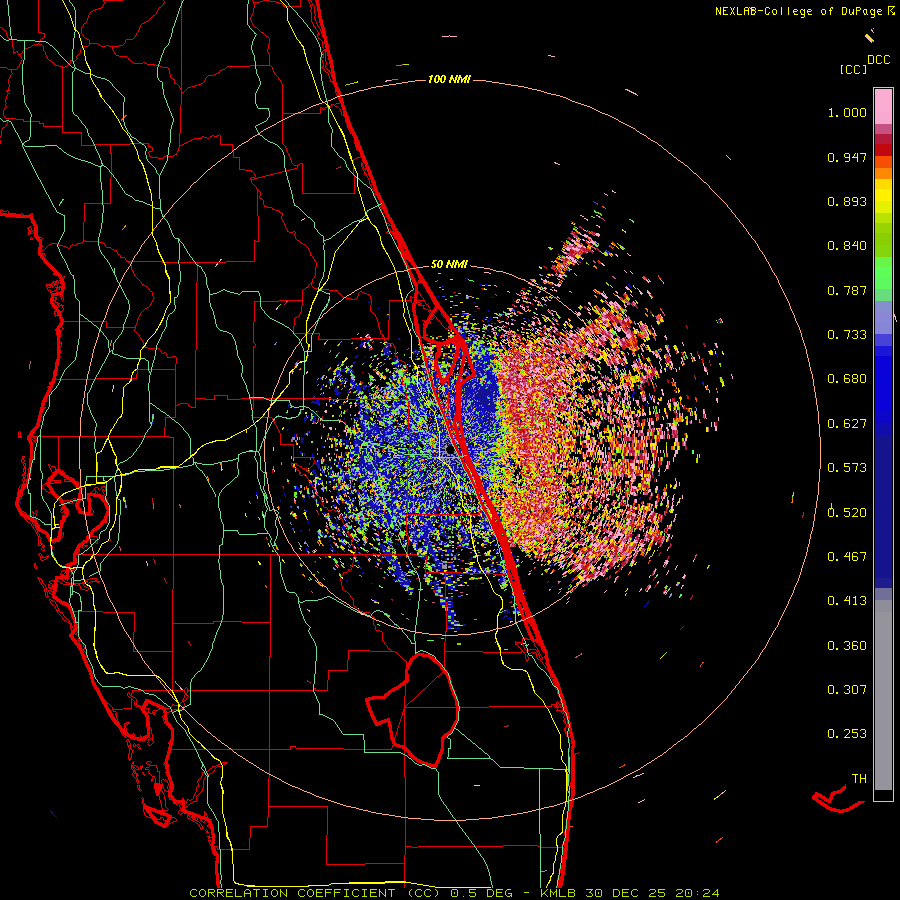Click the 0.573 scale value

pyautogui.click(x=847, y=468)
